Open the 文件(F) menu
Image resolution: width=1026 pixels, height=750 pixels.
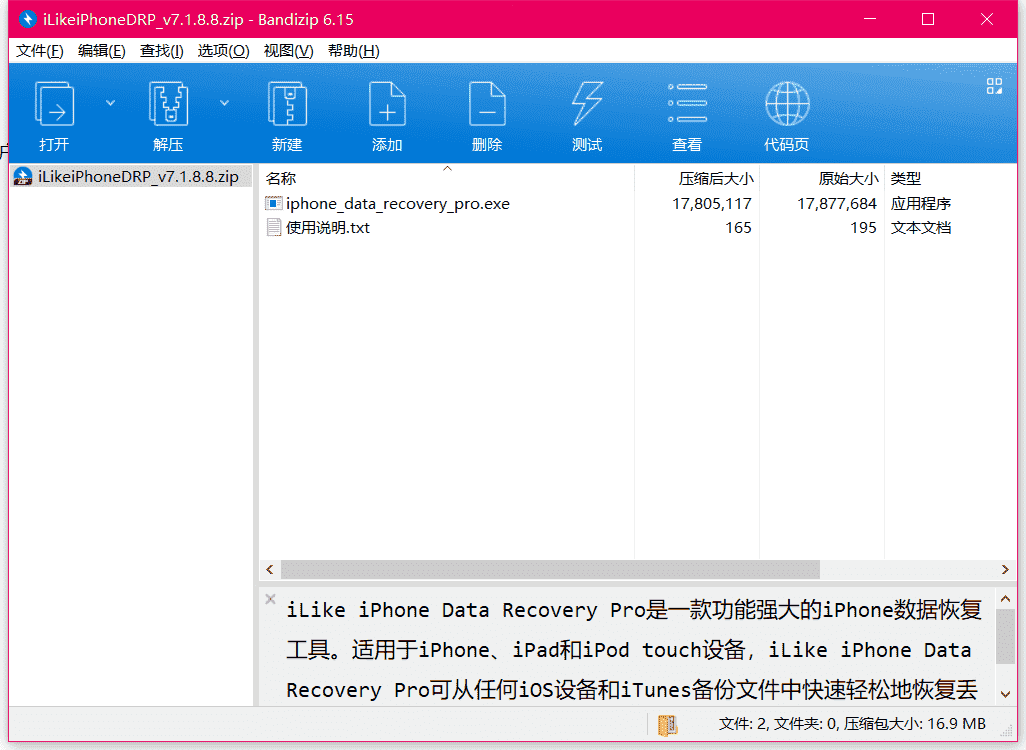40,51
